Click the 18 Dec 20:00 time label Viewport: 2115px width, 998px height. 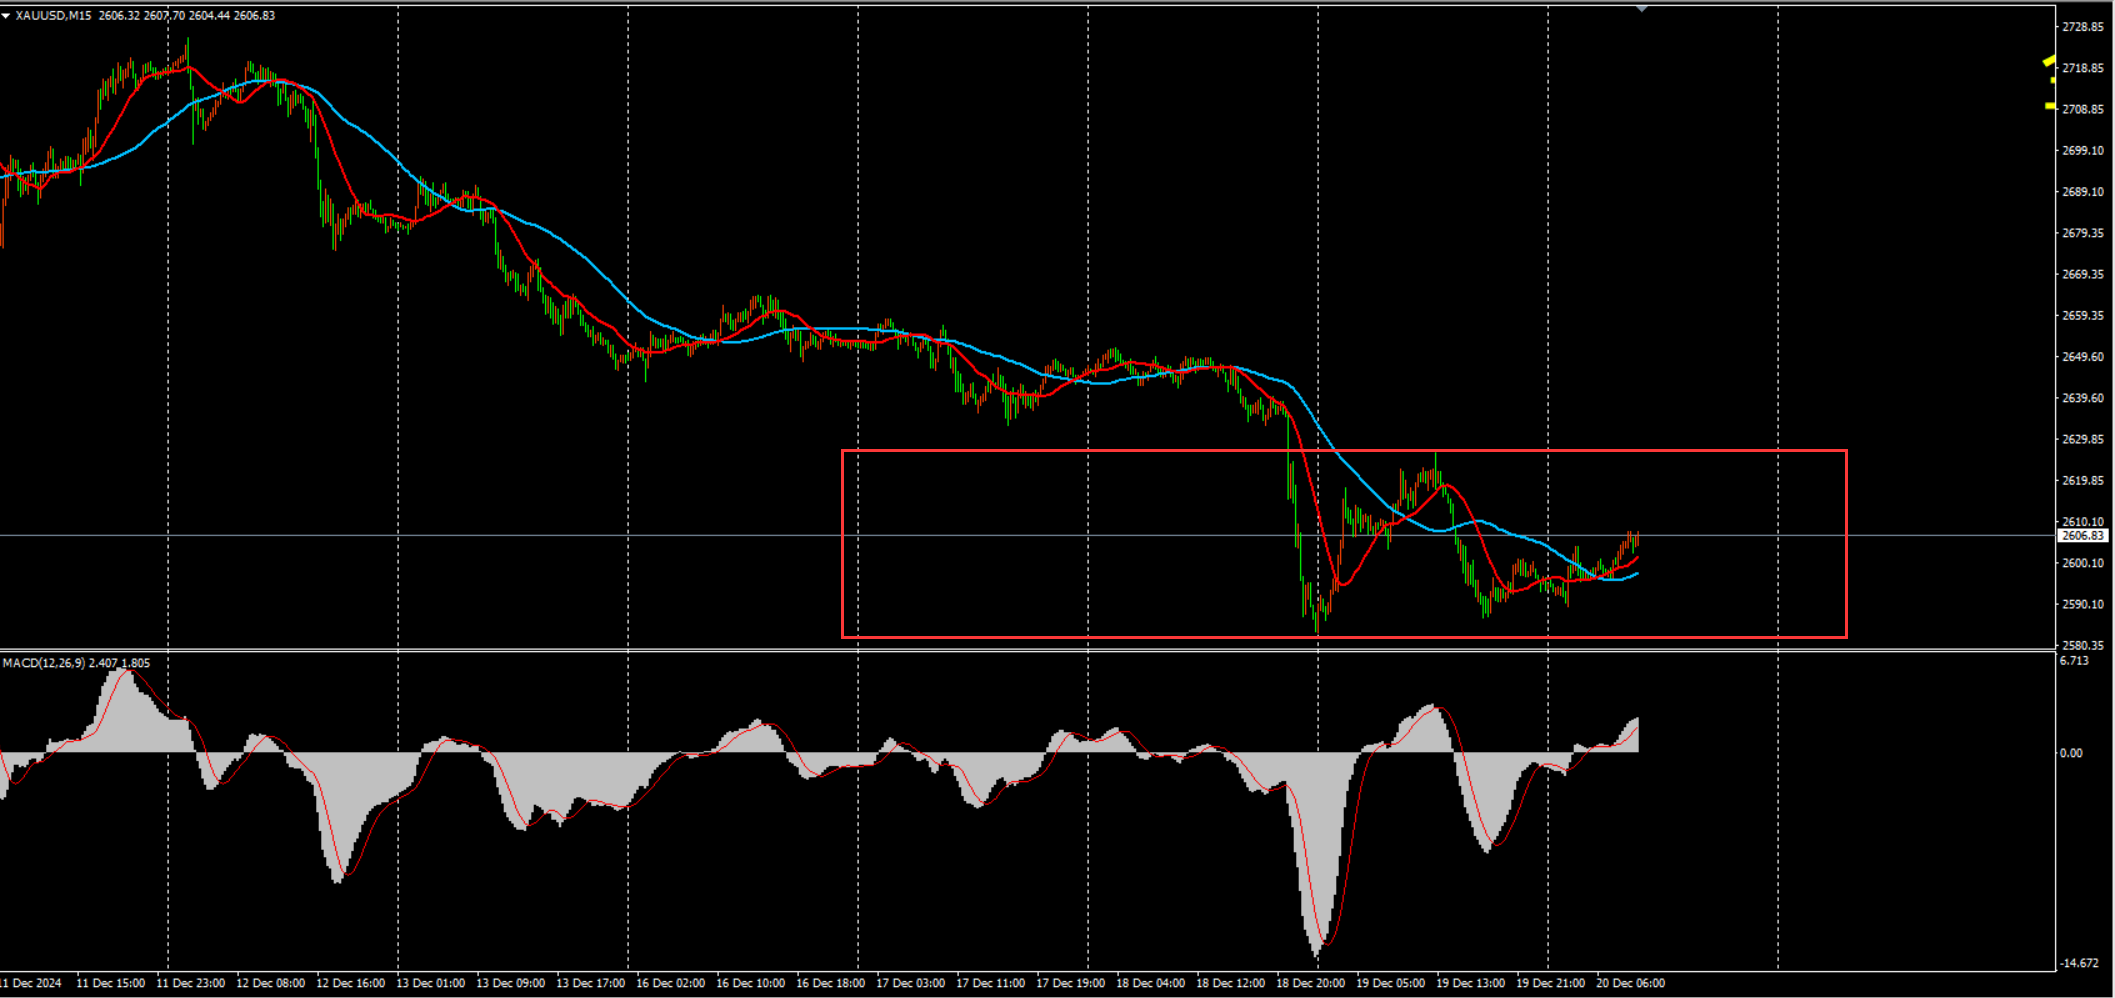point(1310,983)
